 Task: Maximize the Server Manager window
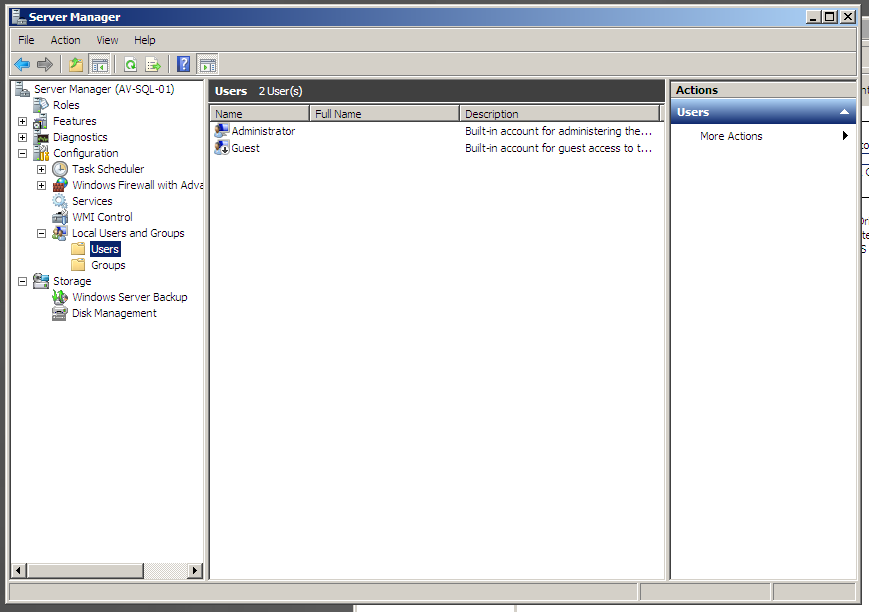[830, 17]
